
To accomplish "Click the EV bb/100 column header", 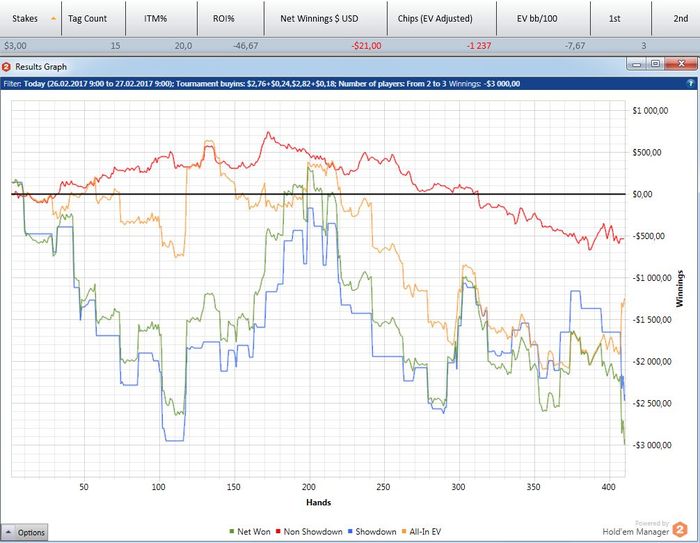I will [543, 18].
